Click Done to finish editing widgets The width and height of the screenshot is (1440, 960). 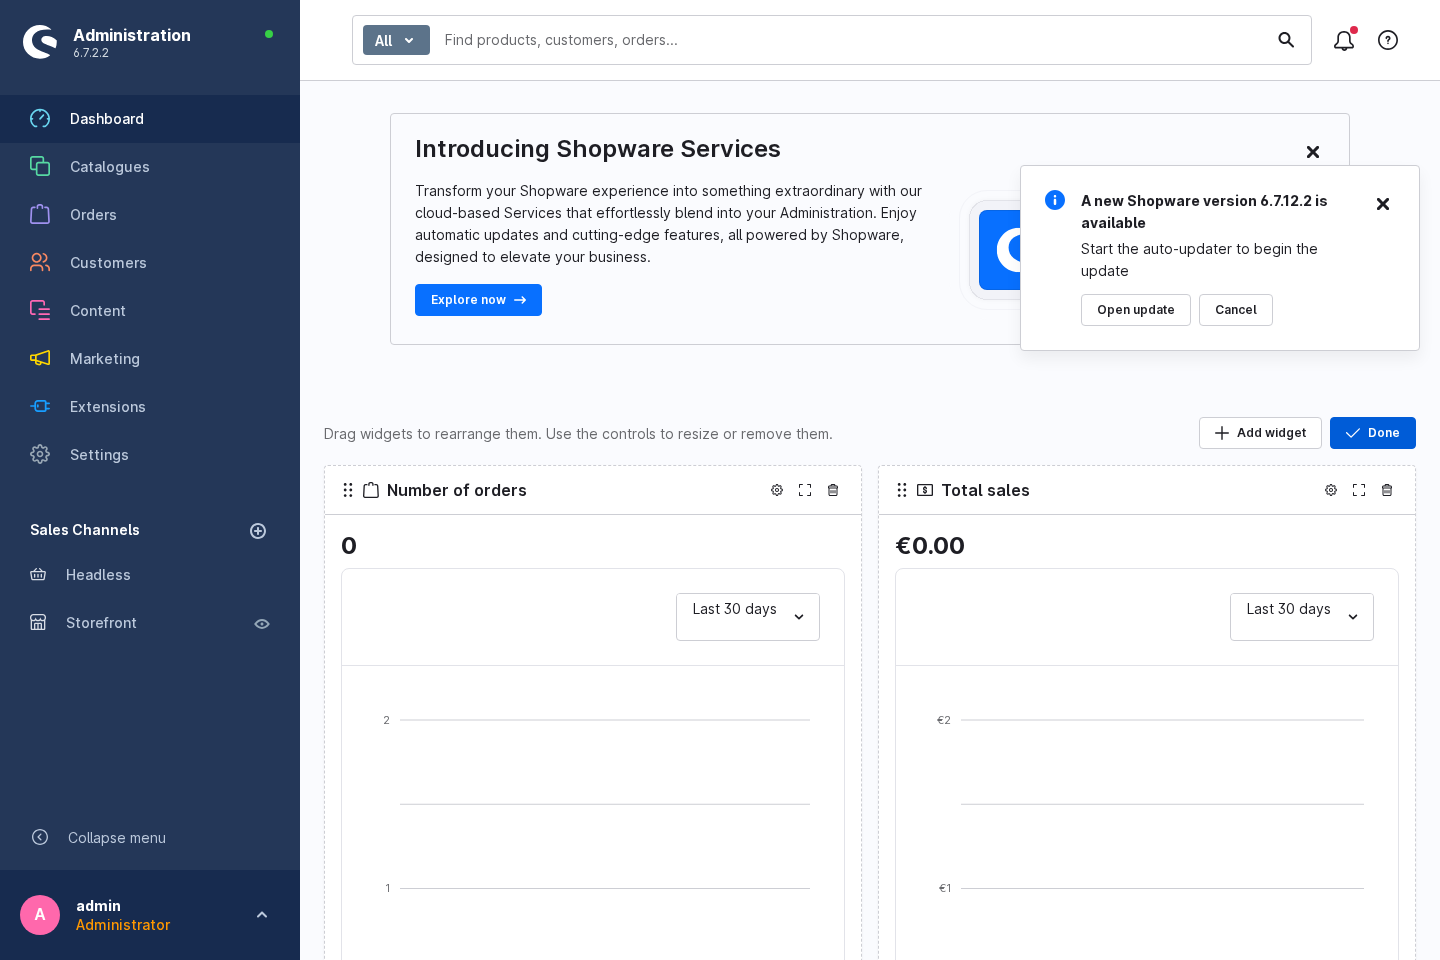click(1373, 433)
